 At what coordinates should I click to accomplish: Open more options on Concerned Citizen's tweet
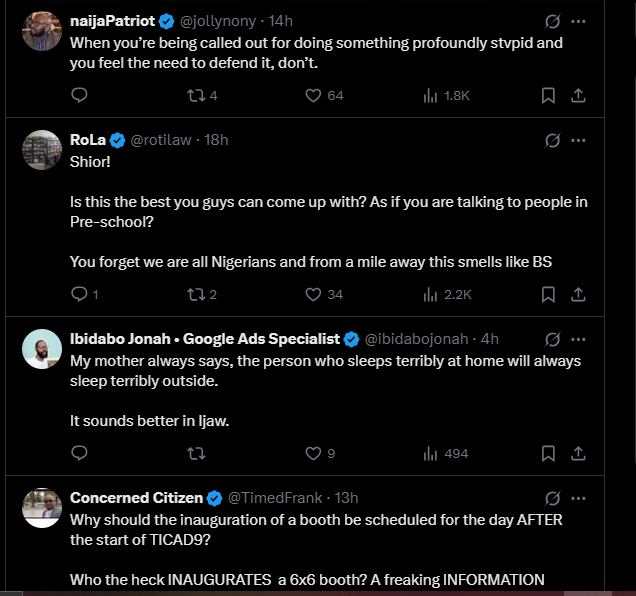point(578,498)
